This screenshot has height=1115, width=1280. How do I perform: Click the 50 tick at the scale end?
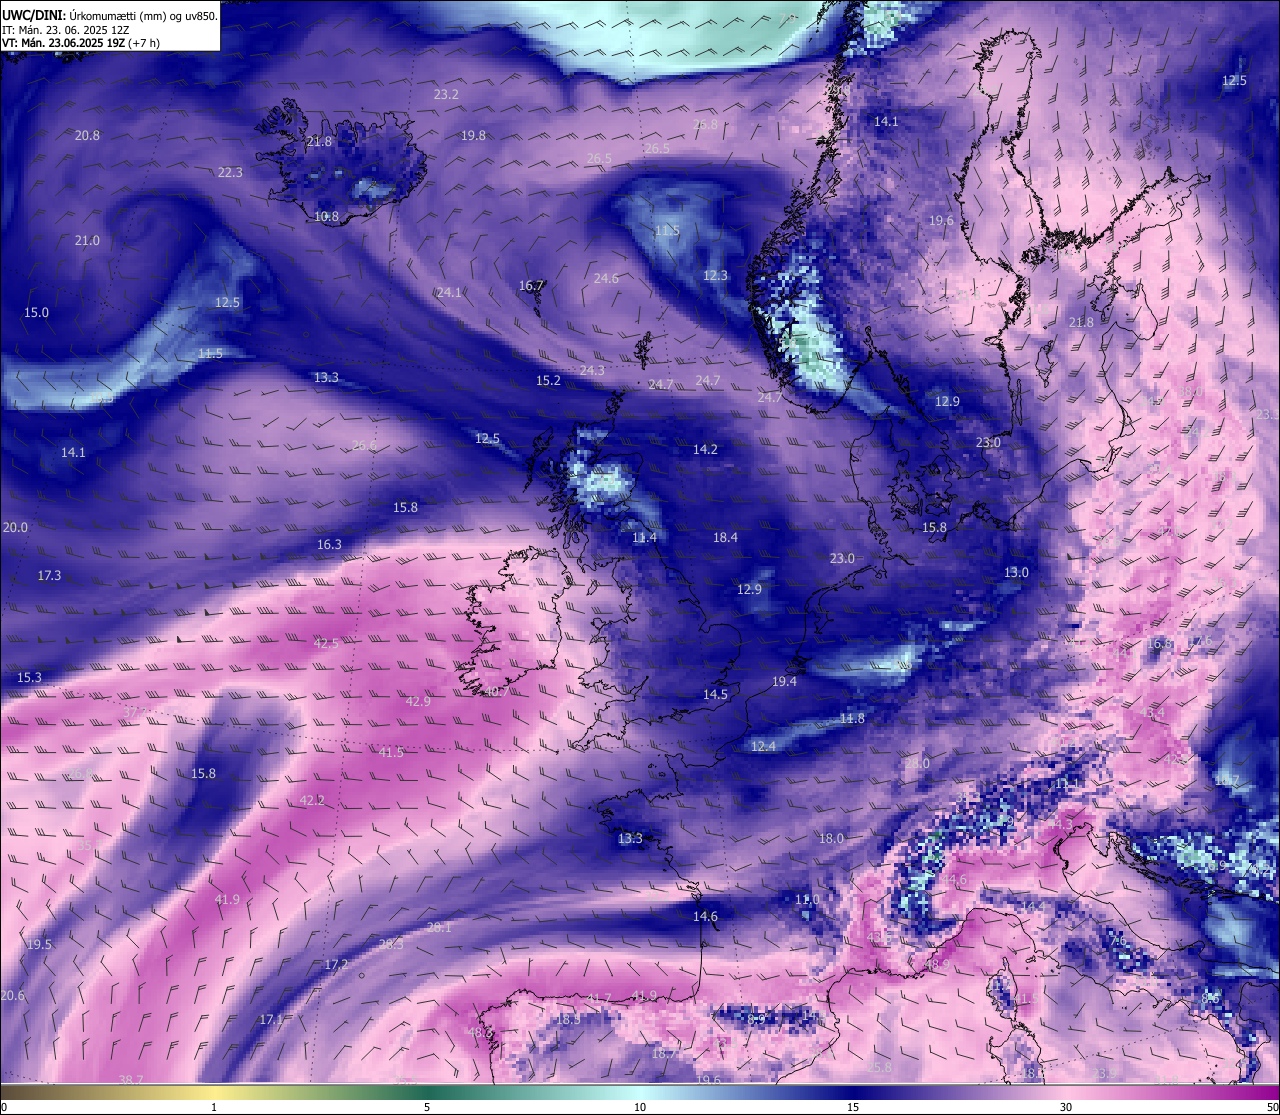pyautogui.click(x=1272, y=1107)
